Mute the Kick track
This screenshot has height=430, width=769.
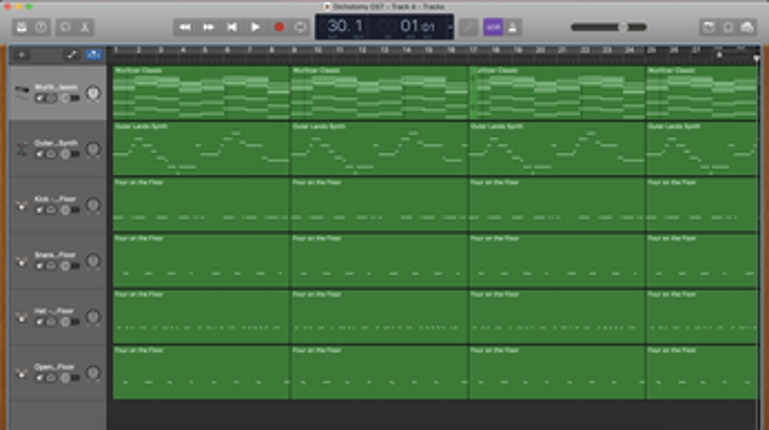click(x=39, y=210)
